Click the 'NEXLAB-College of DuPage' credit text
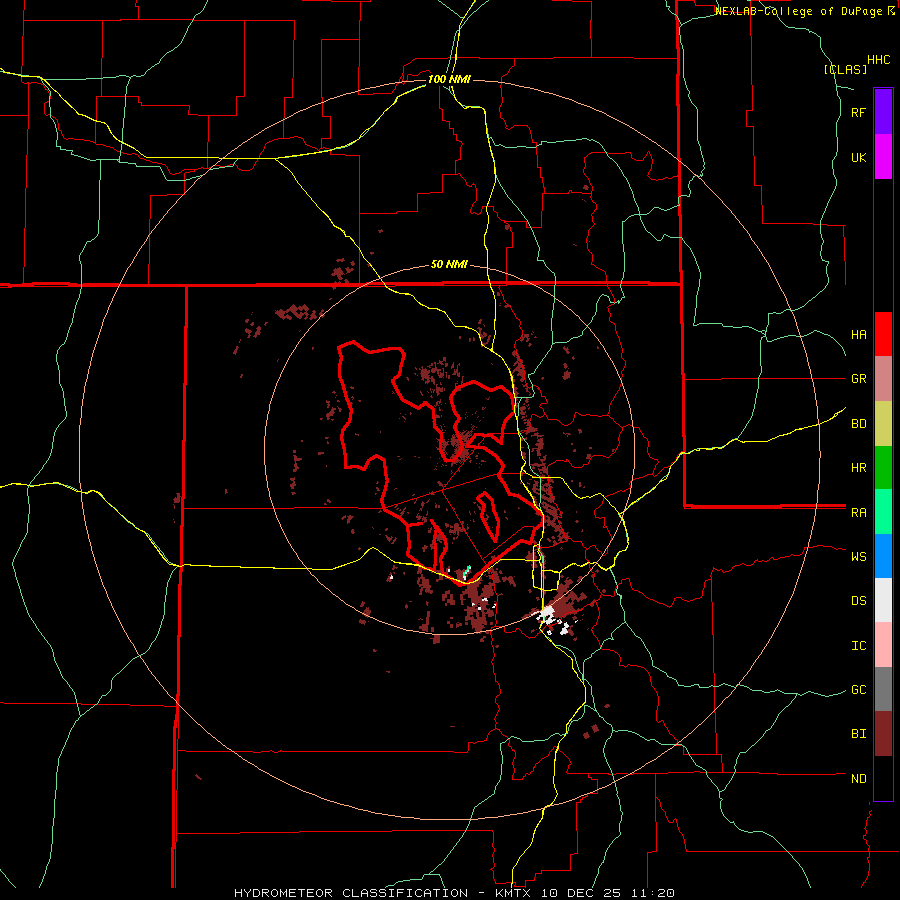Screen dimensions: 900x900 (798, 11)
